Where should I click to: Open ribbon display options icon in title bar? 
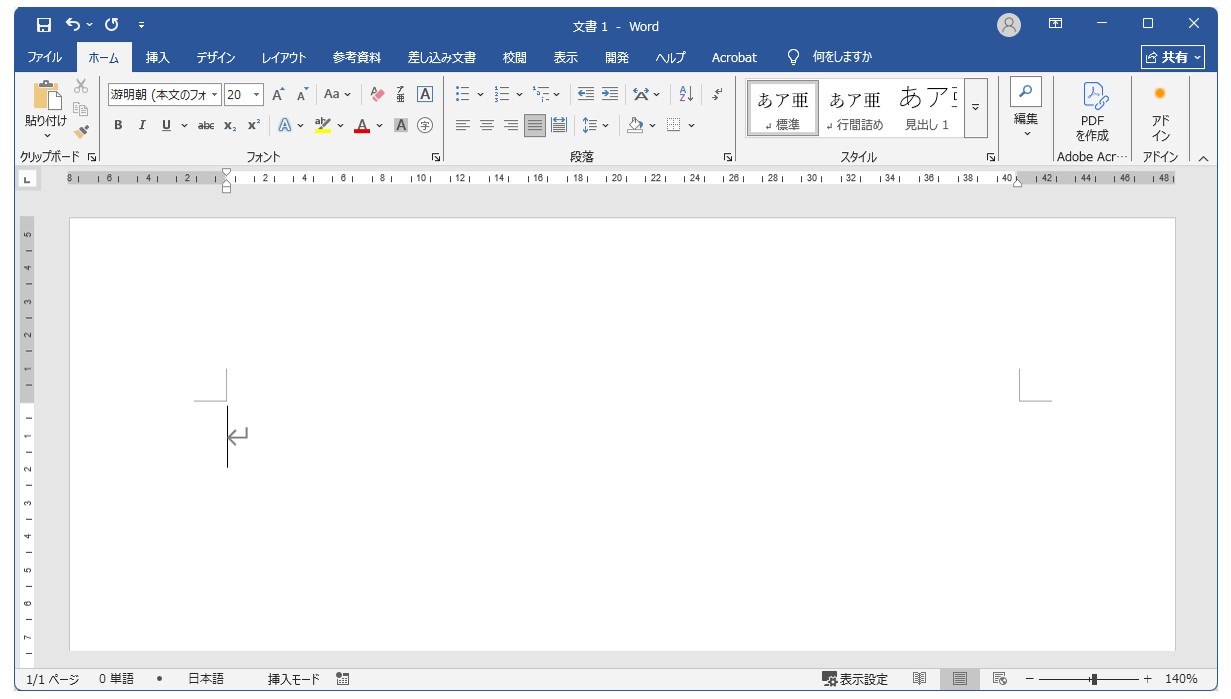click(x=1055, y=24)
